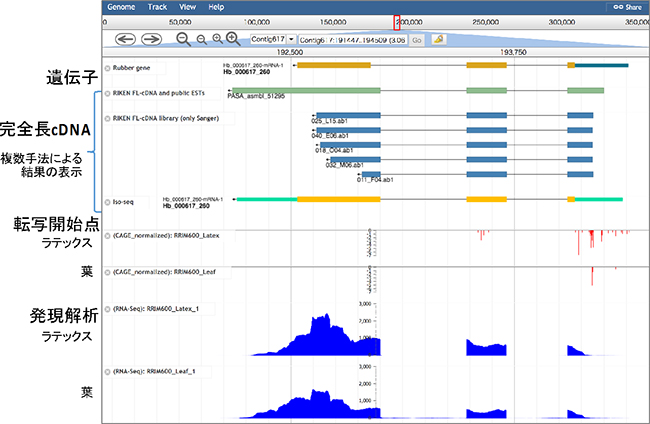
Task: Click the Go button
Action: (x=417, y=40)
